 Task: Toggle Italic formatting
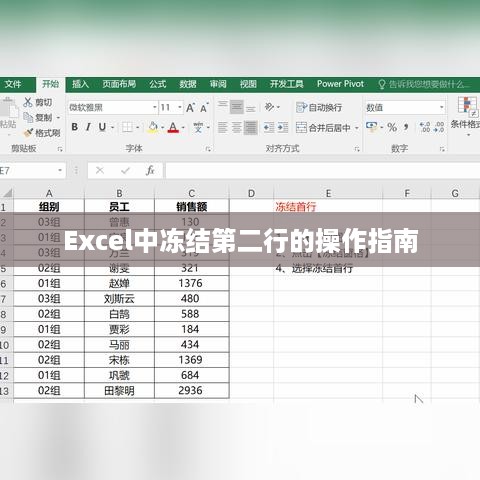coord(88,127)
